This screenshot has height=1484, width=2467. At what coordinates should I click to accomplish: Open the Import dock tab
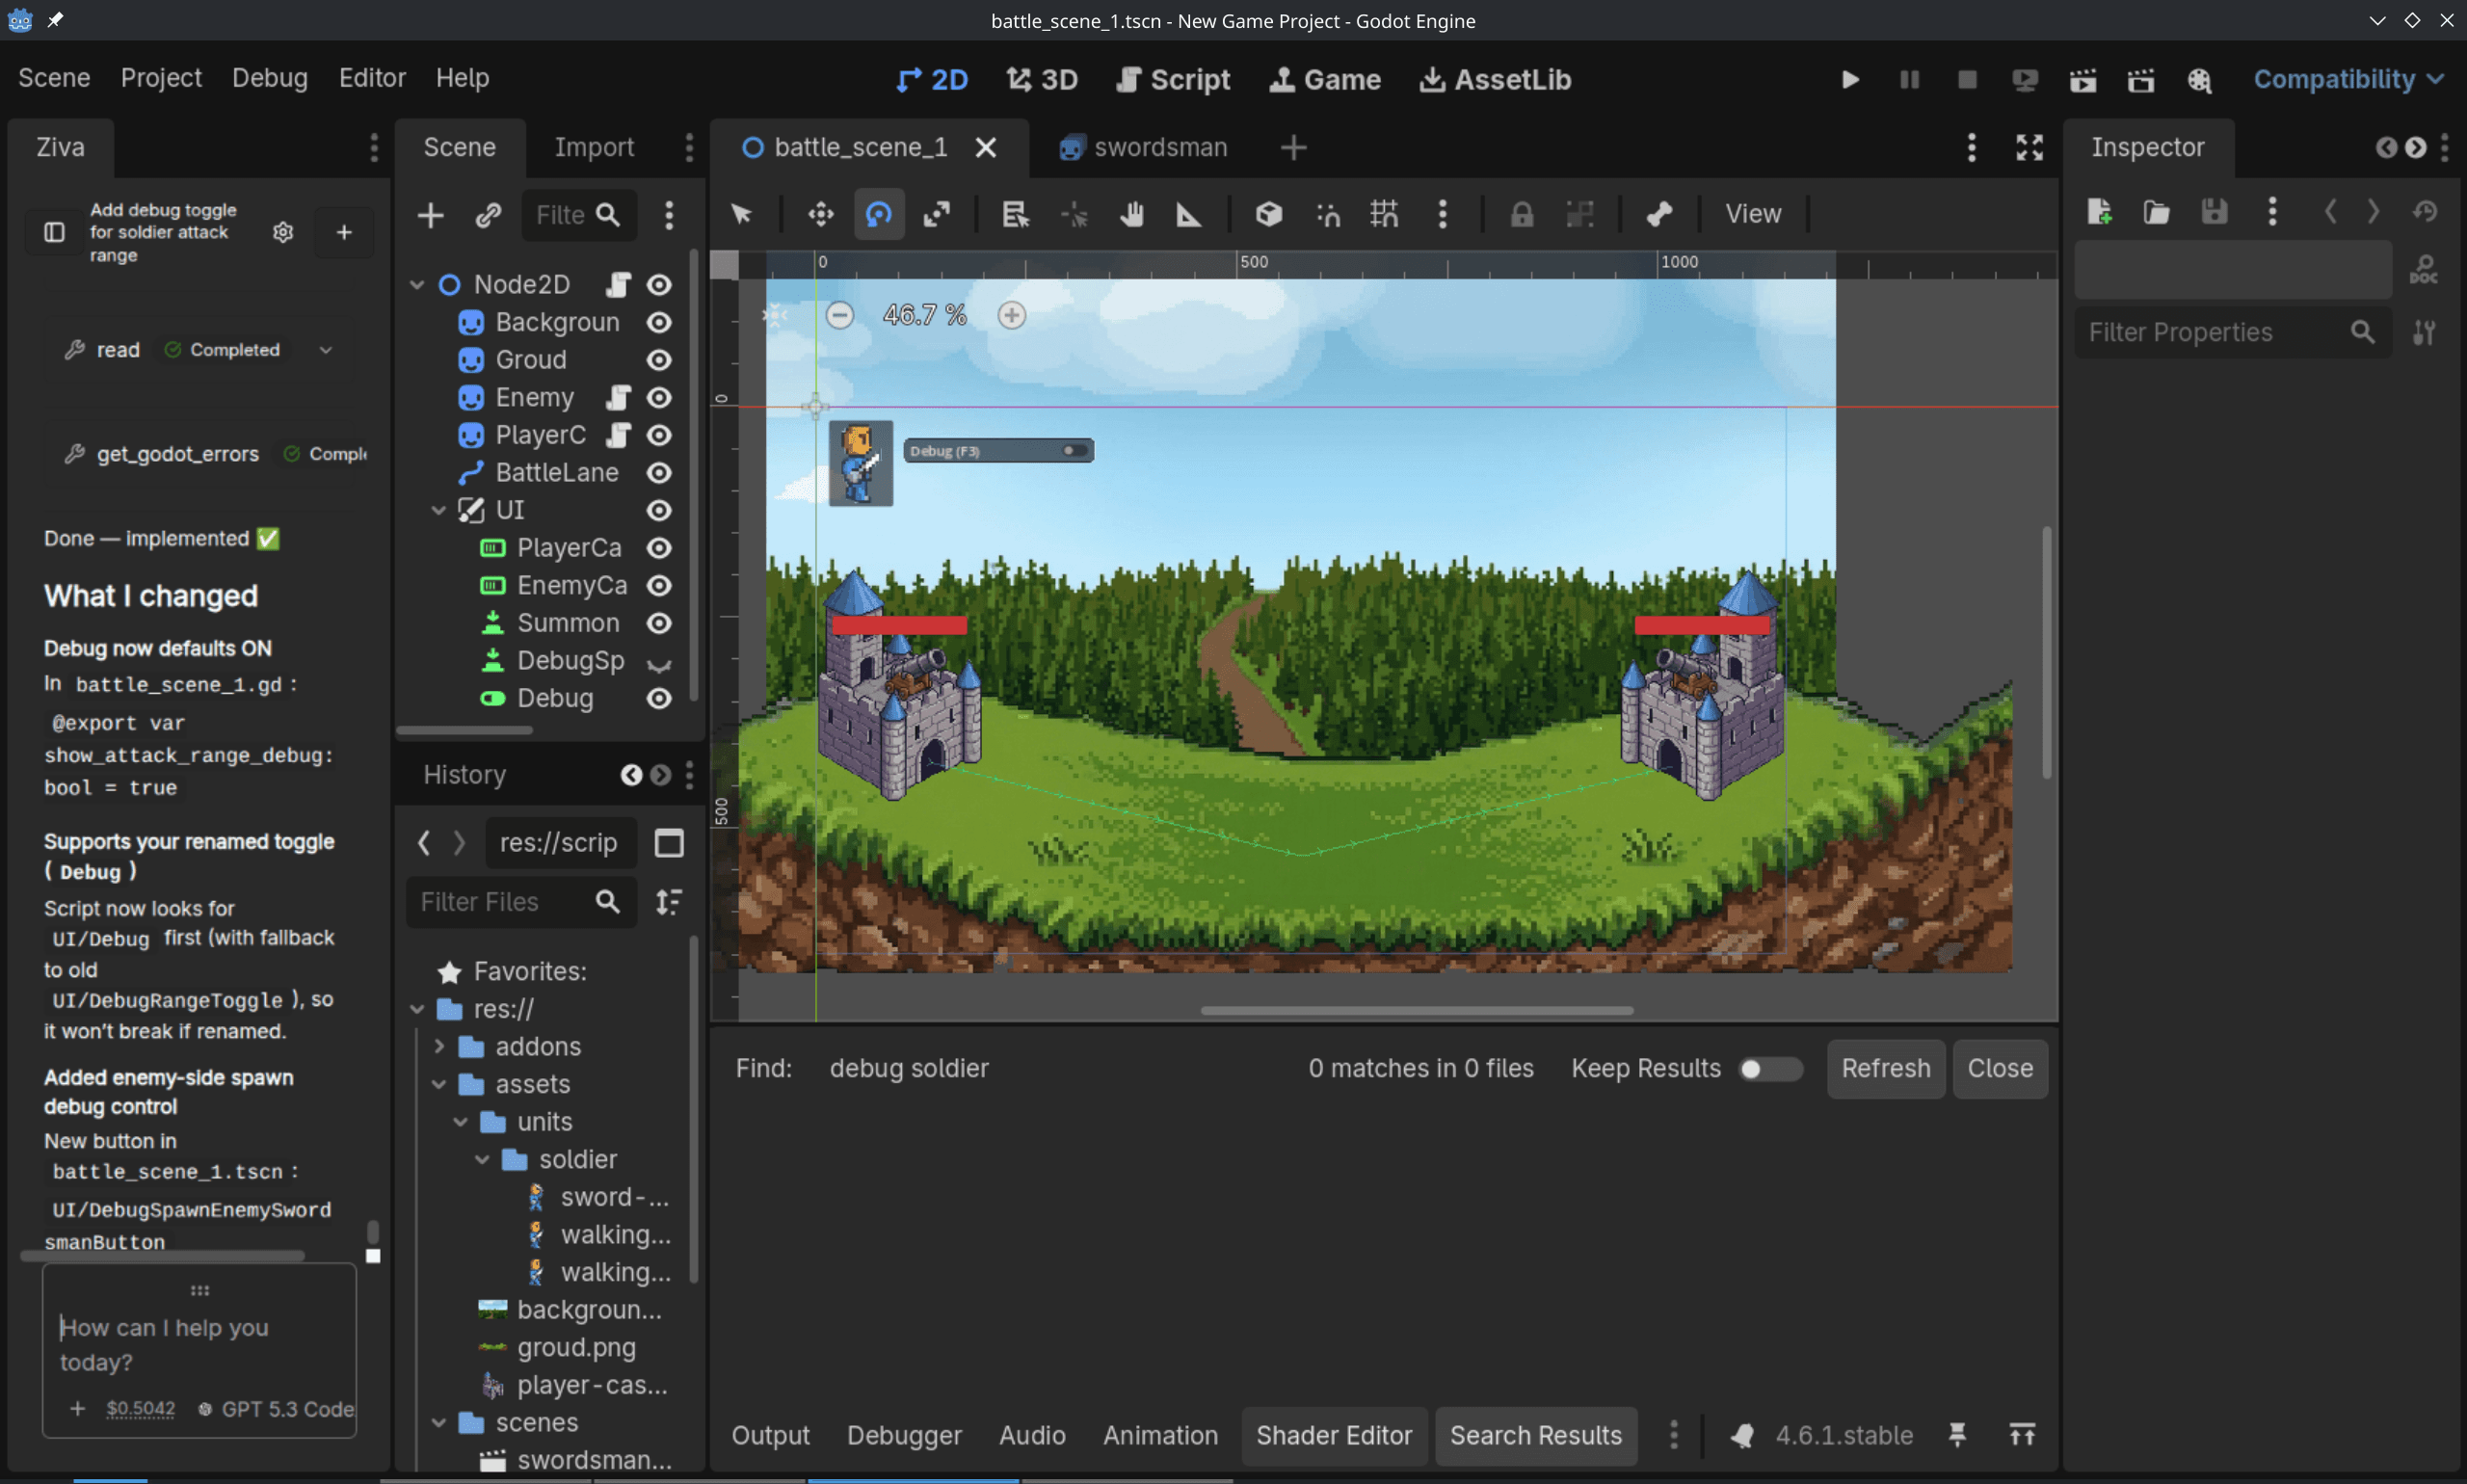click(x=594, y=148)
